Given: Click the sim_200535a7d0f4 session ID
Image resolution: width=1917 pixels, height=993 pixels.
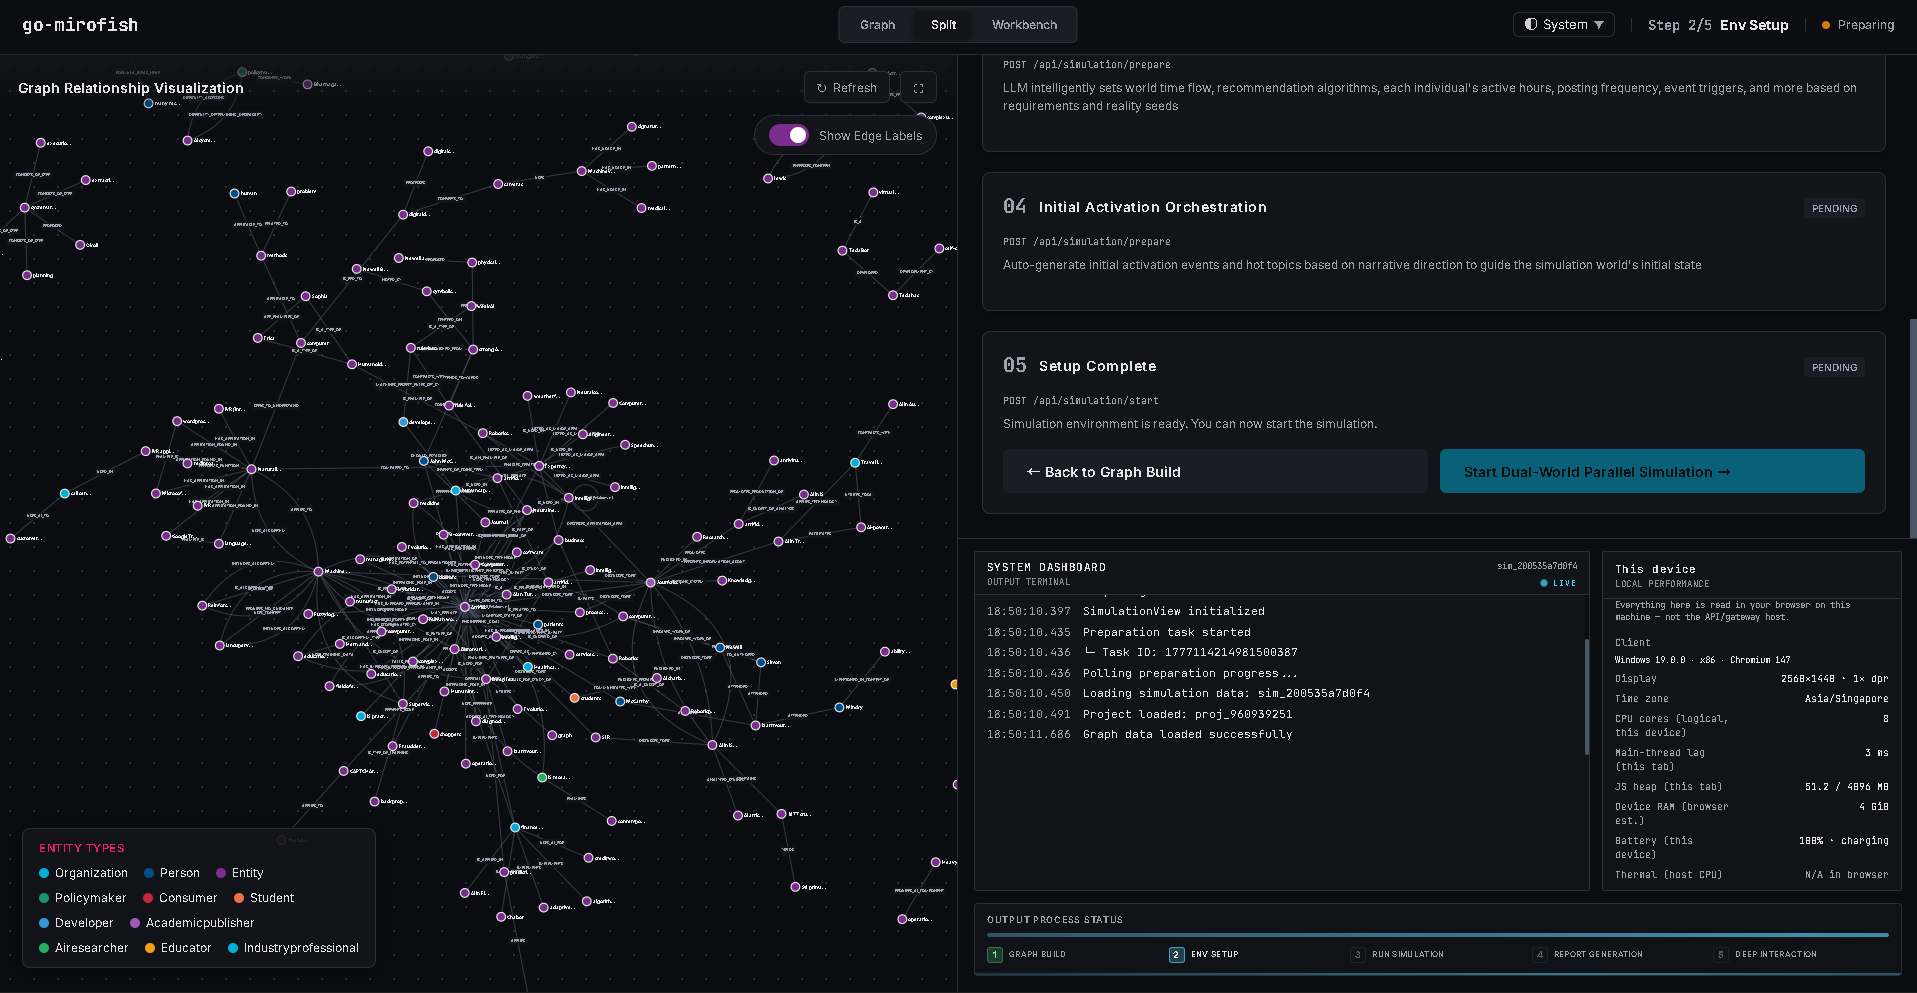Looking at the screenshot, I should click(x=1536, y=566).
